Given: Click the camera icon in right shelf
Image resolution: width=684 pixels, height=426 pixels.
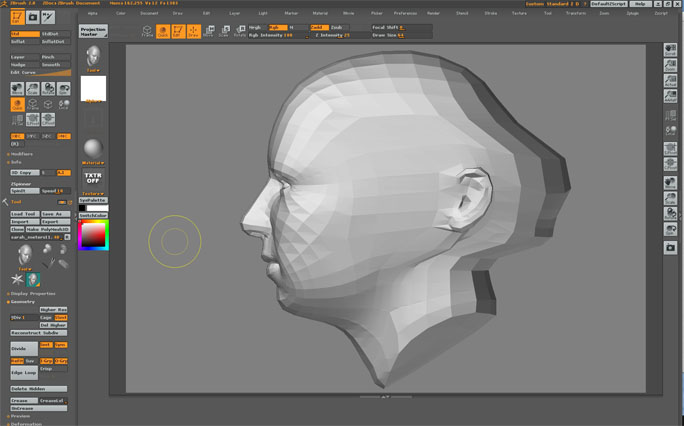Looking at the screenshot, I should pyautogui.click(x=670, y=248).
